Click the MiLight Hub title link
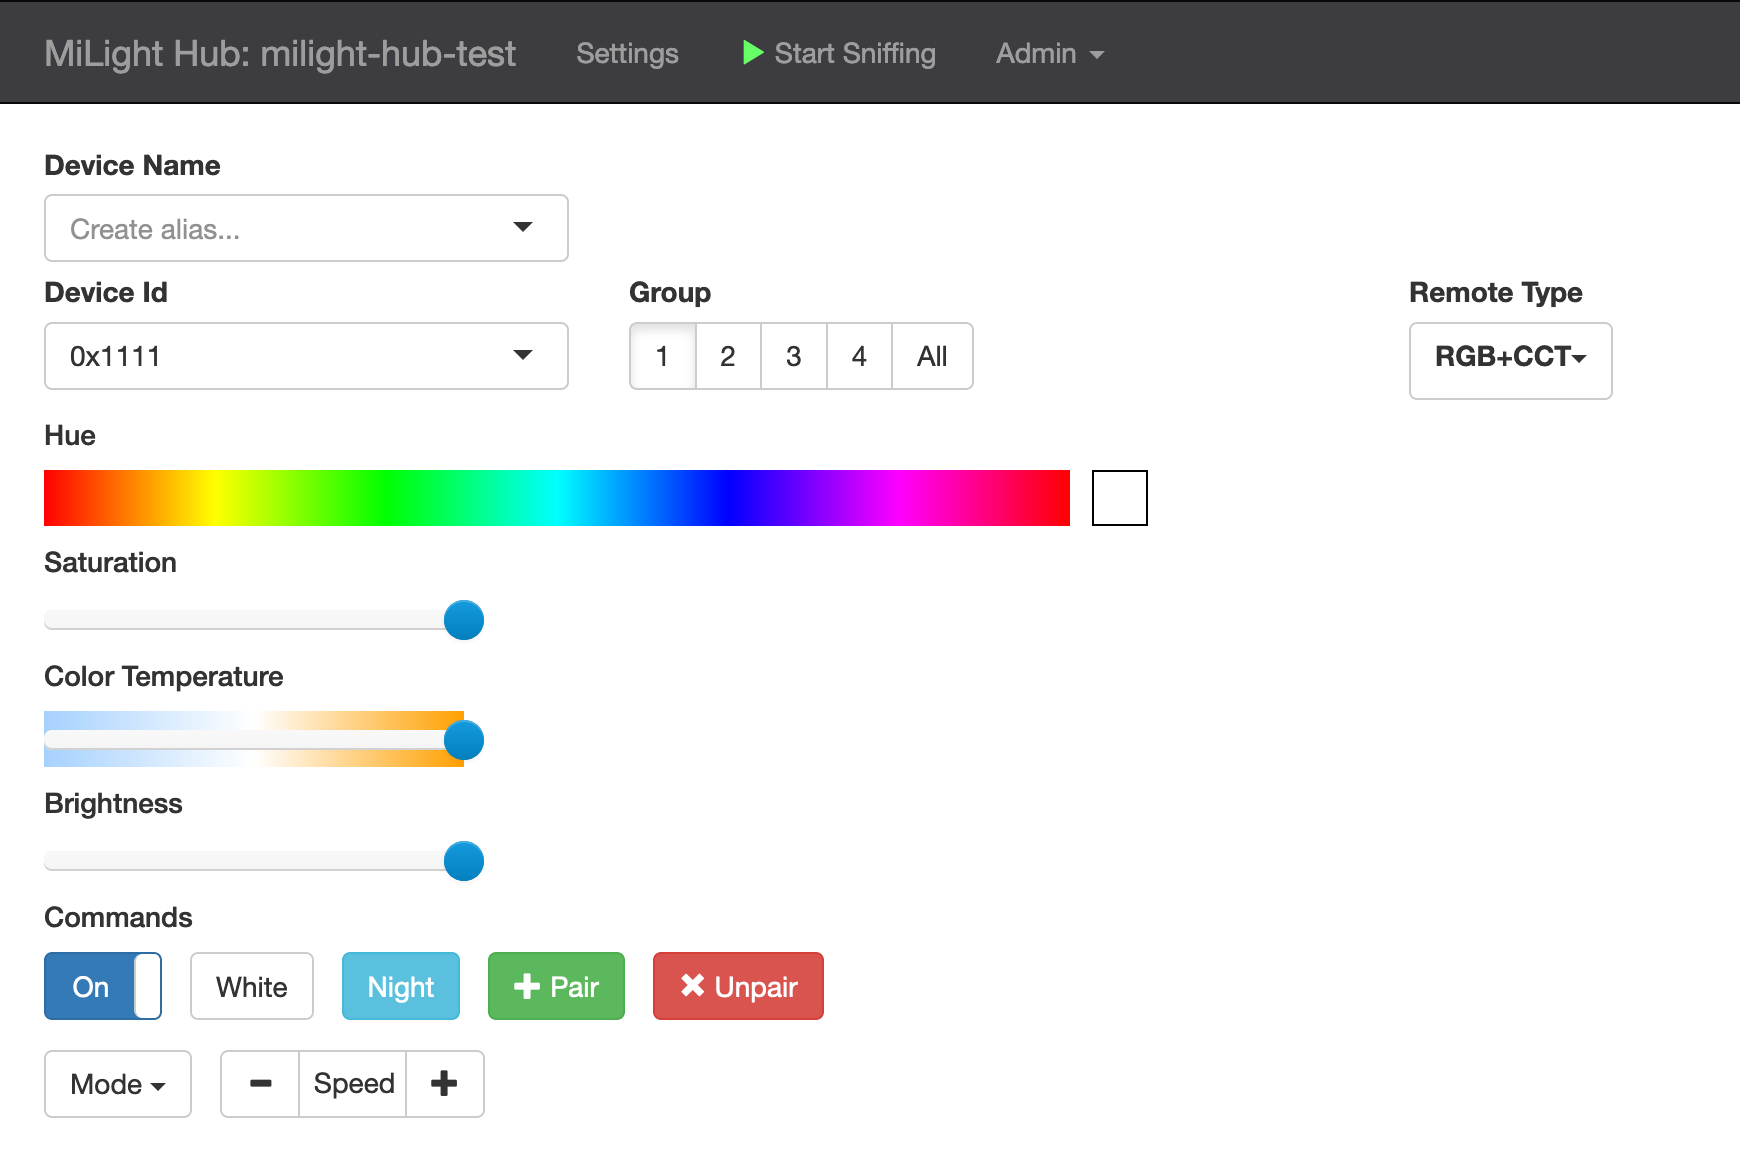 (x=280, y=53)
